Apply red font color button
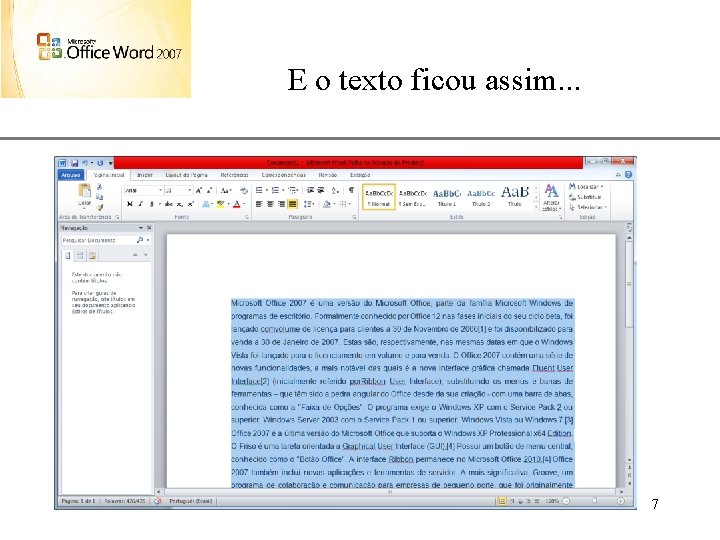Image resolution: width=720 pixels, height=540 pixels. coord(237,204)
